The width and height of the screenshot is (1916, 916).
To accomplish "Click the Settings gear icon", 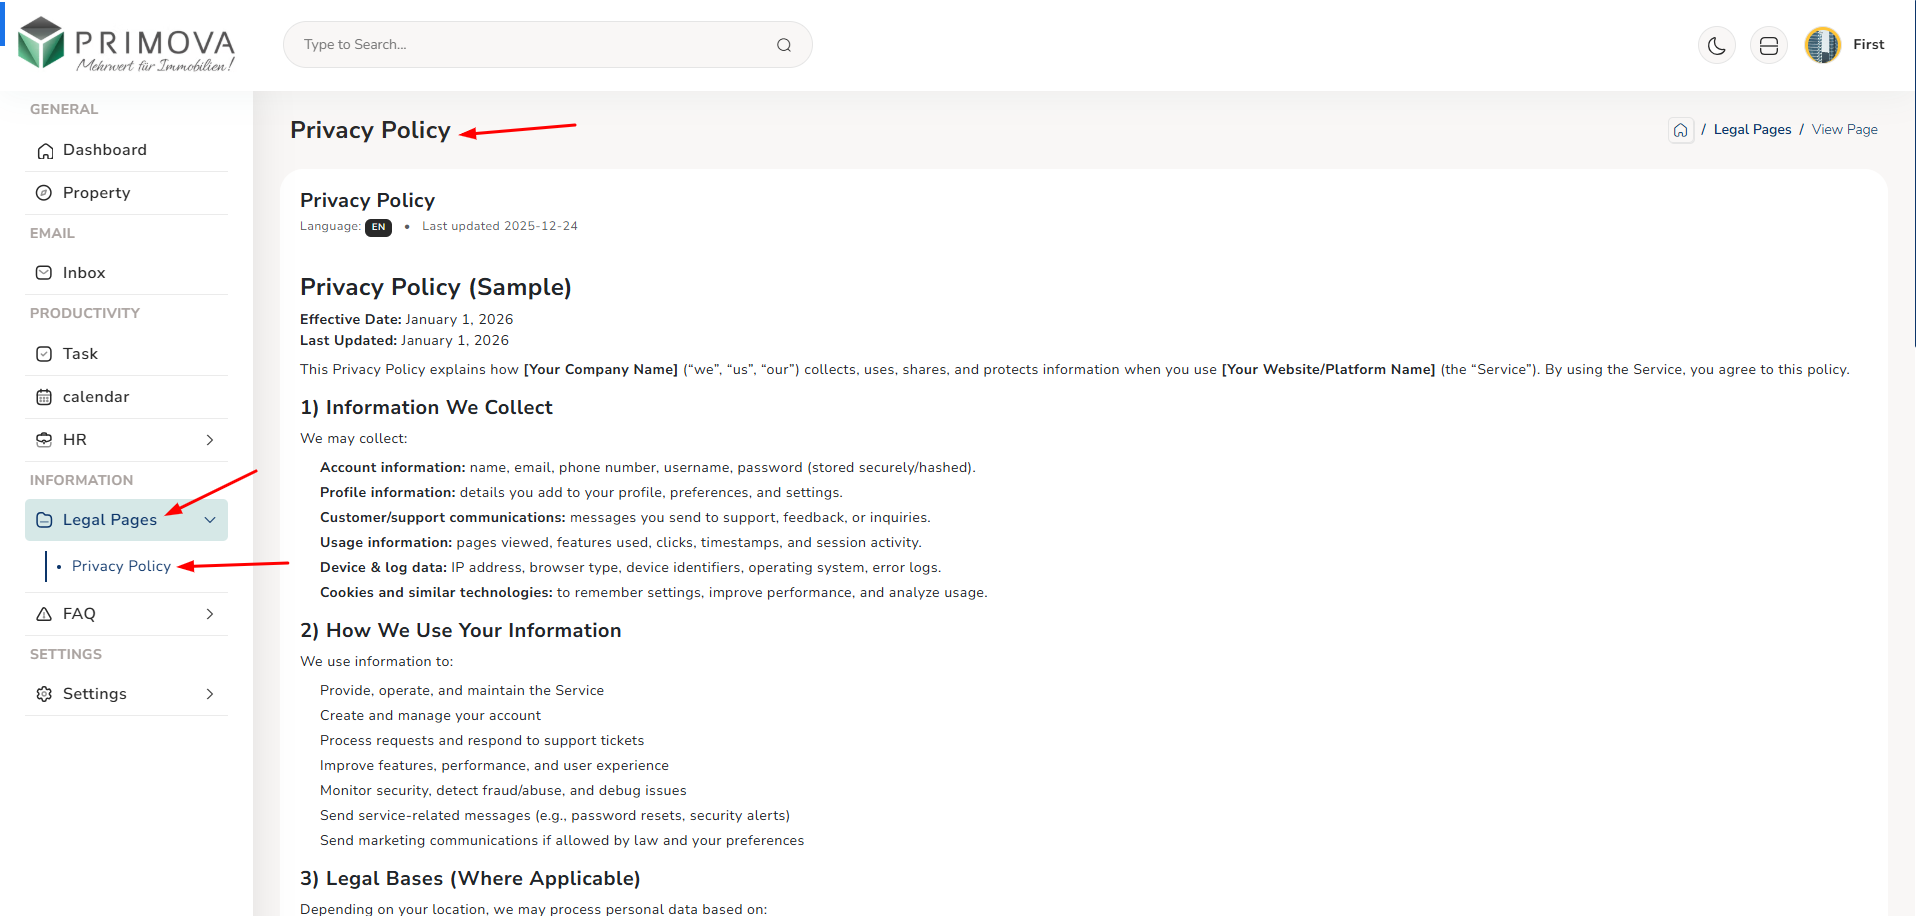I will click(x=44, y=694).
